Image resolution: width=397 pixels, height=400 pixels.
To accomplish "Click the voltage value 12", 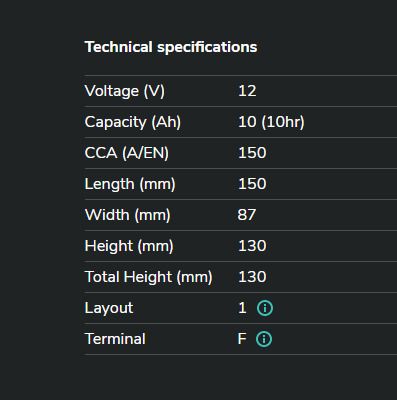I will coord(247,91).
